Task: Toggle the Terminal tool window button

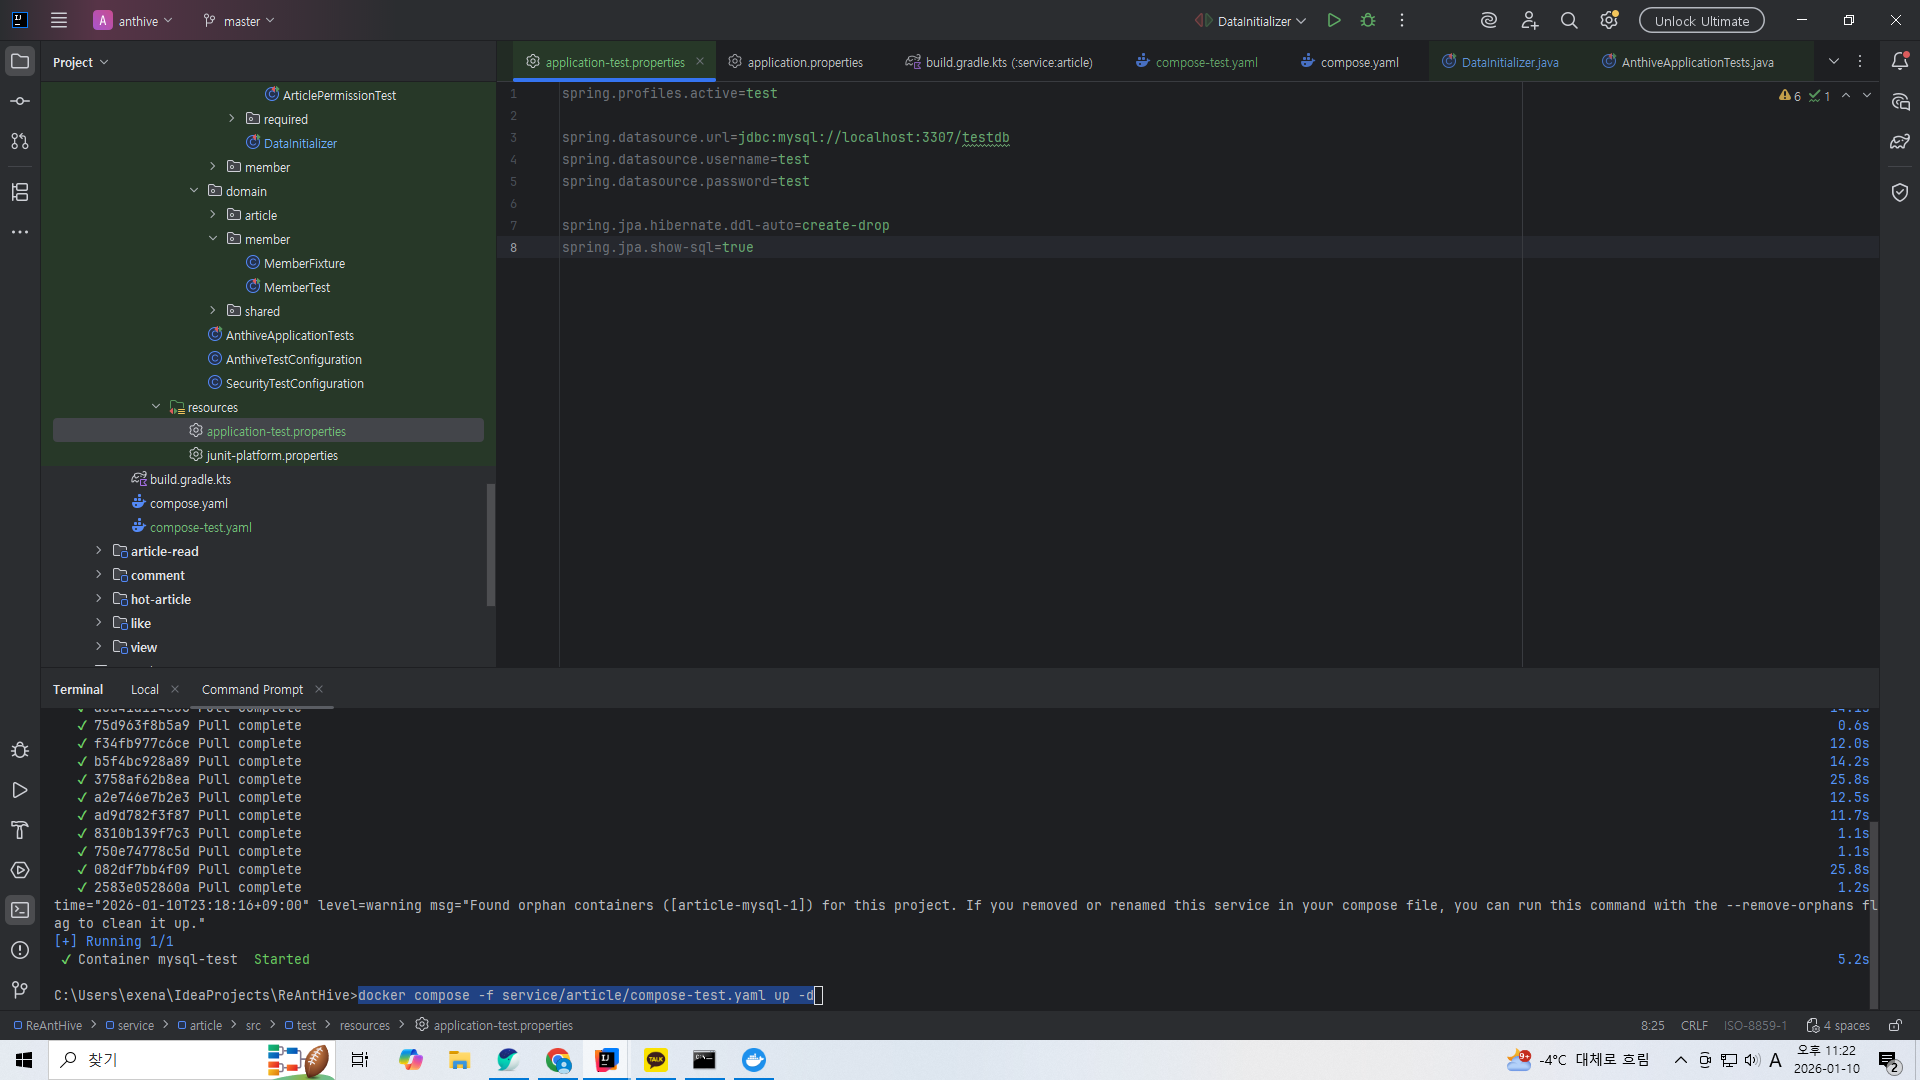Action: [x=20, y=910]
